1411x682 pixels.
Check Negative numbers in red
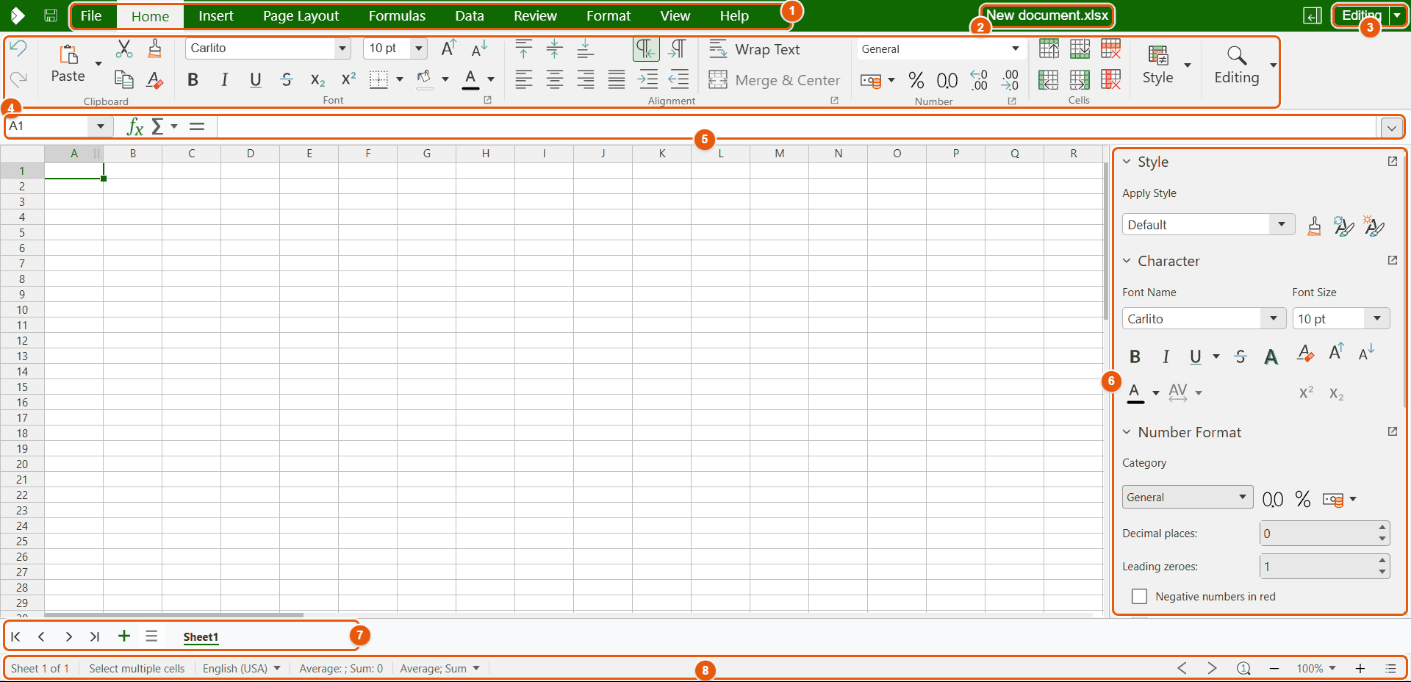point(1139,596)
